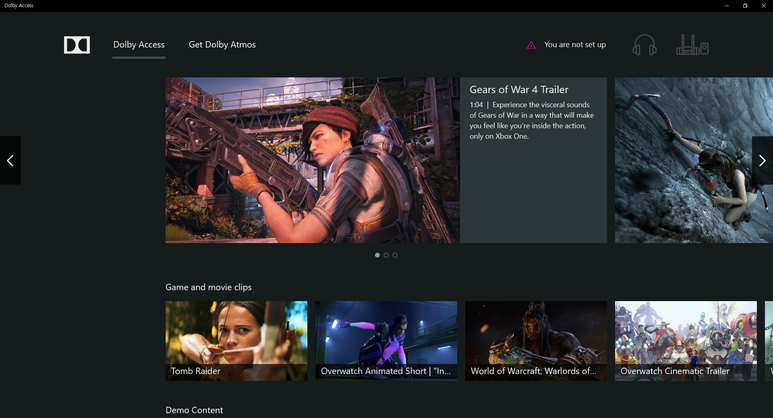Viewport: 773px width, 418px height.
Task: Select the first carousel page dot
Action: pyautogui.click(x=377, y=255)
